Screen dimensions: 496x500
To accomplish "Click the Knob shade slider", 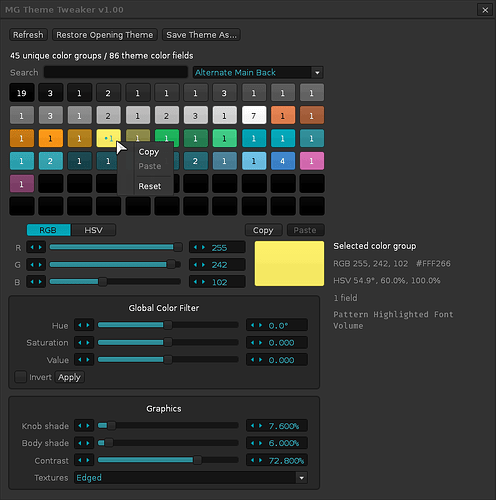I will [x=168, y=425].
